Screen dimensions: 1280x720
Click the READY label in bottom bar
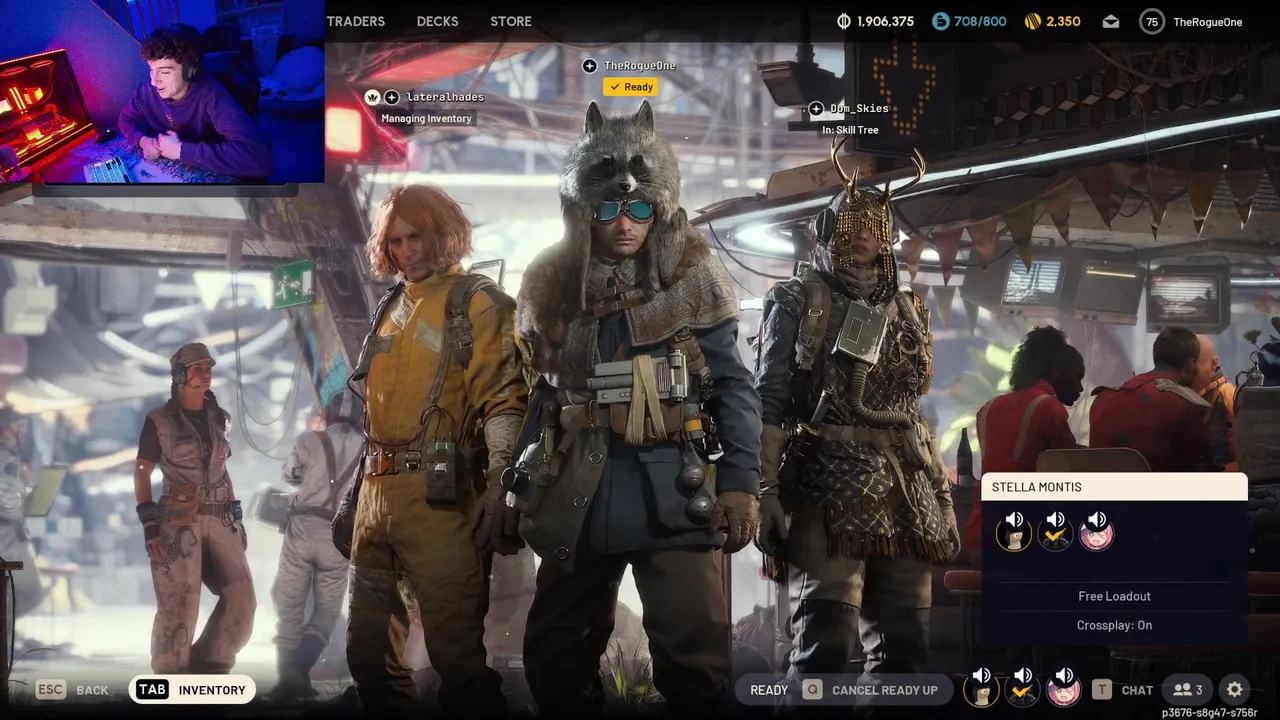tap(769, 690)
